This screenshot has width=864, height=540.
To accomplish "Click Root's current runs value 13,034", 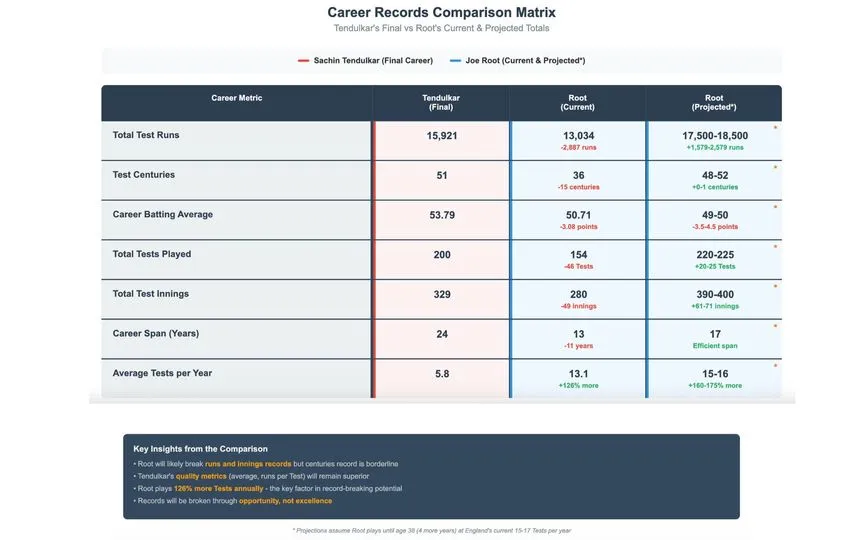I will [x=579, y=136].
